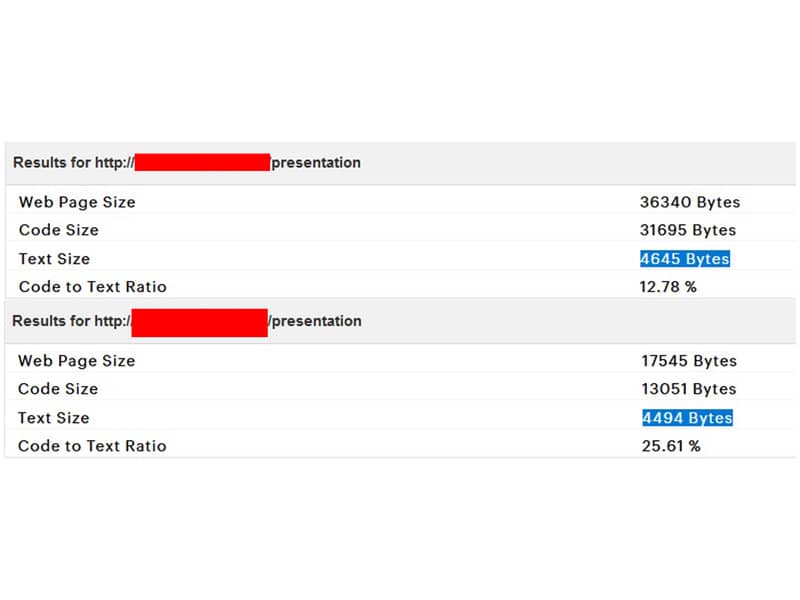
Task: Click the second 'Web Page Size' label
Action: coord(76,361)
